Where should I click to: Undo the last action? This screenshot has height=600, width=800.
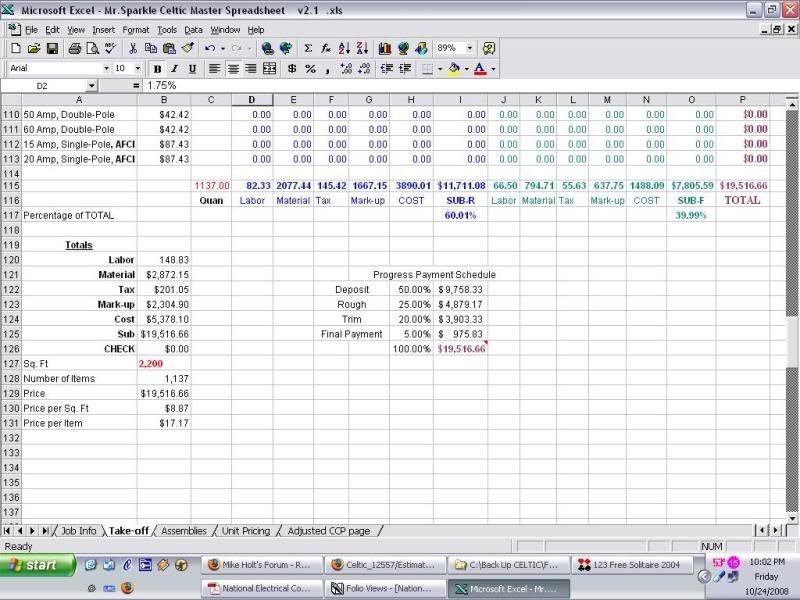(x=210, y=48)
